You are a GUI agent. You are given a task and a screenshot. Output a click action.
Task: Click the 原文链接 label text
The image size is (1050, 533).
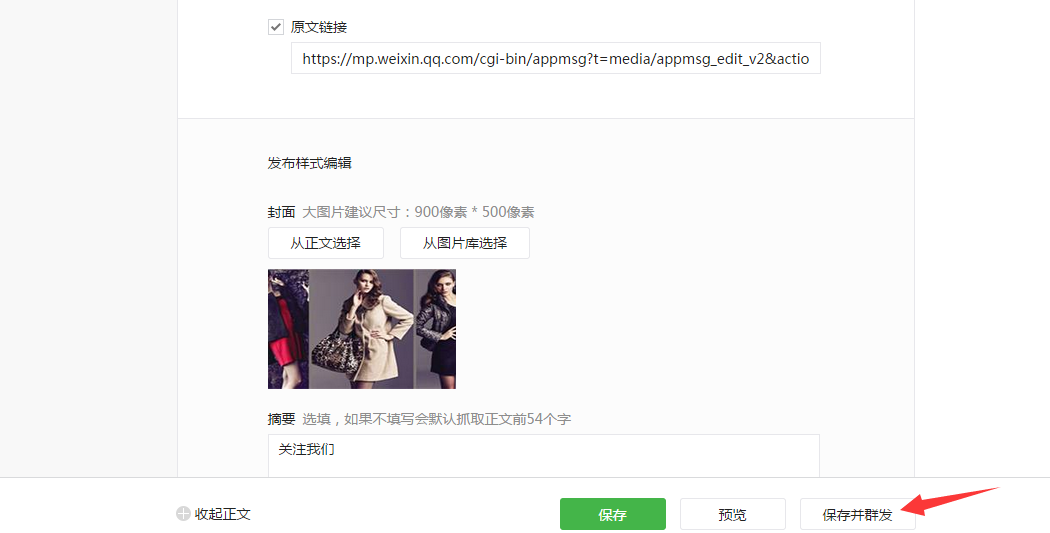(x=319, y=27)
